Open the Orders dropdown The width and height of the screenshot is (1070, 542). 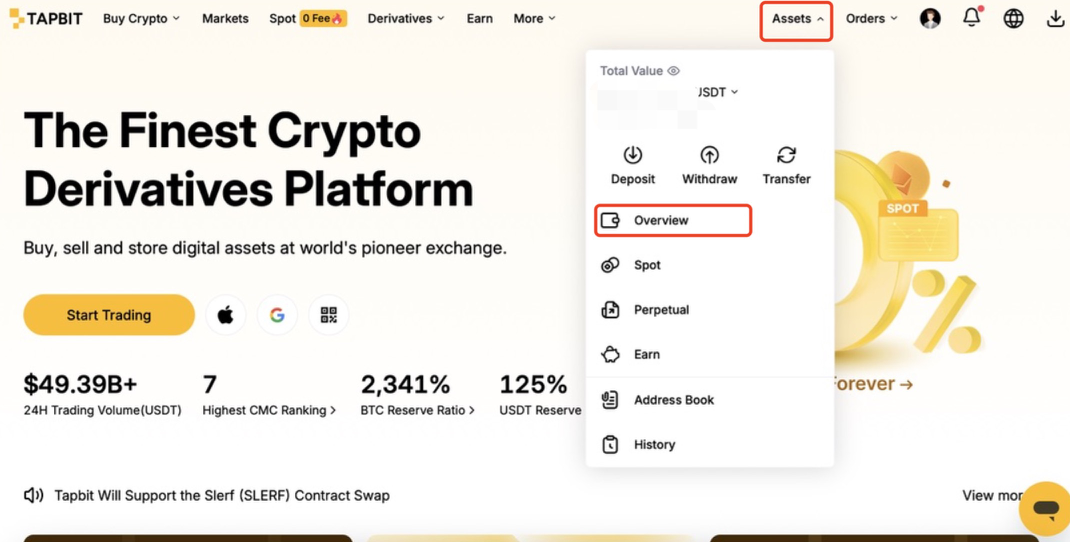[871, 18]
